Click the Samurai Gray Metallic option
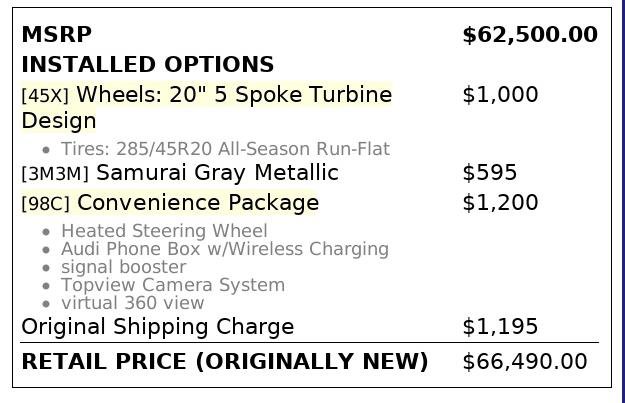This screenshot has height=403, width=625. [217, 173]
